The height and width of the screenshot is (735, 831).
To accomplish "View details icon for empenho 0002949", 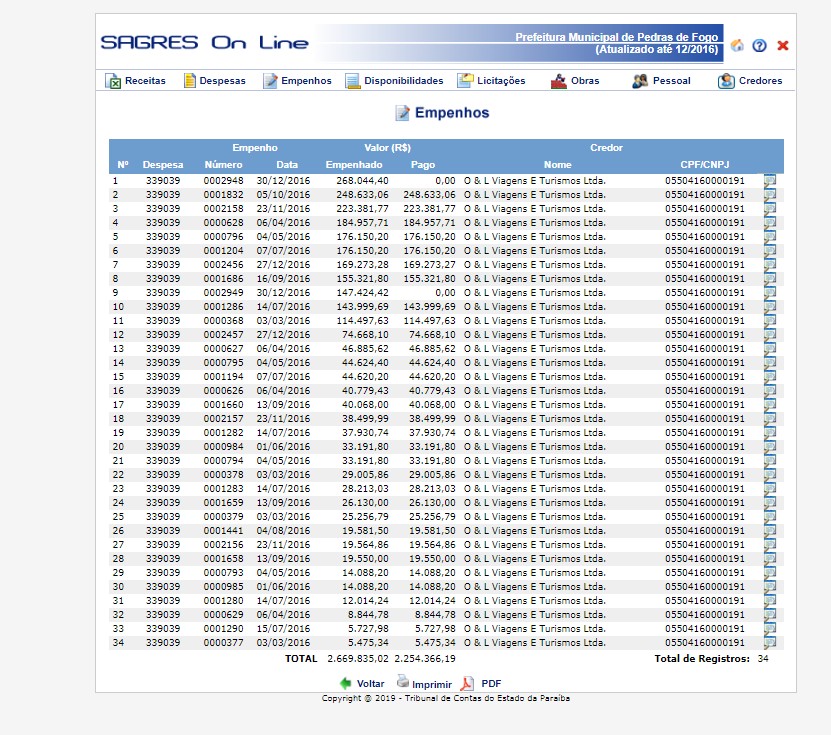I will tap(770, 293).
